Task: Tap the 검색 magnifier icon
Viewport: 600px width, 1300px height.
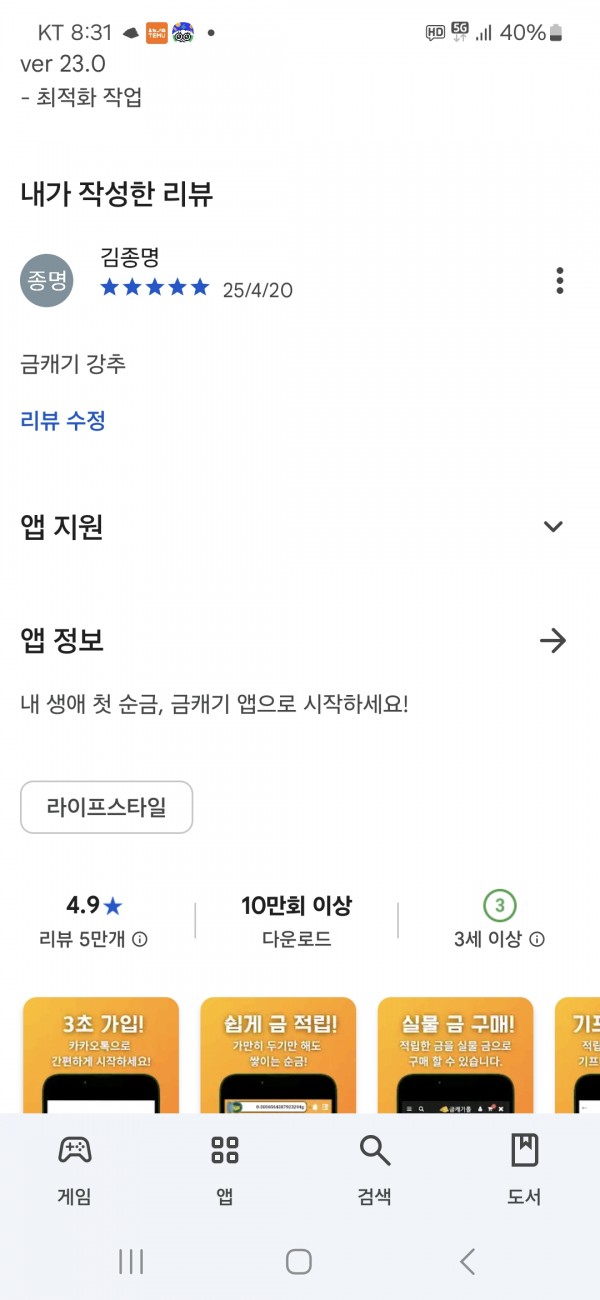Action: [x=375, y=1150]
